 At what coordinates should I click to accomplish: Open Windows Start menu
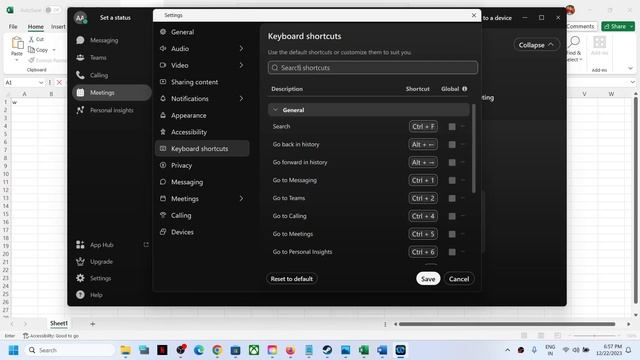click(13, 350)
